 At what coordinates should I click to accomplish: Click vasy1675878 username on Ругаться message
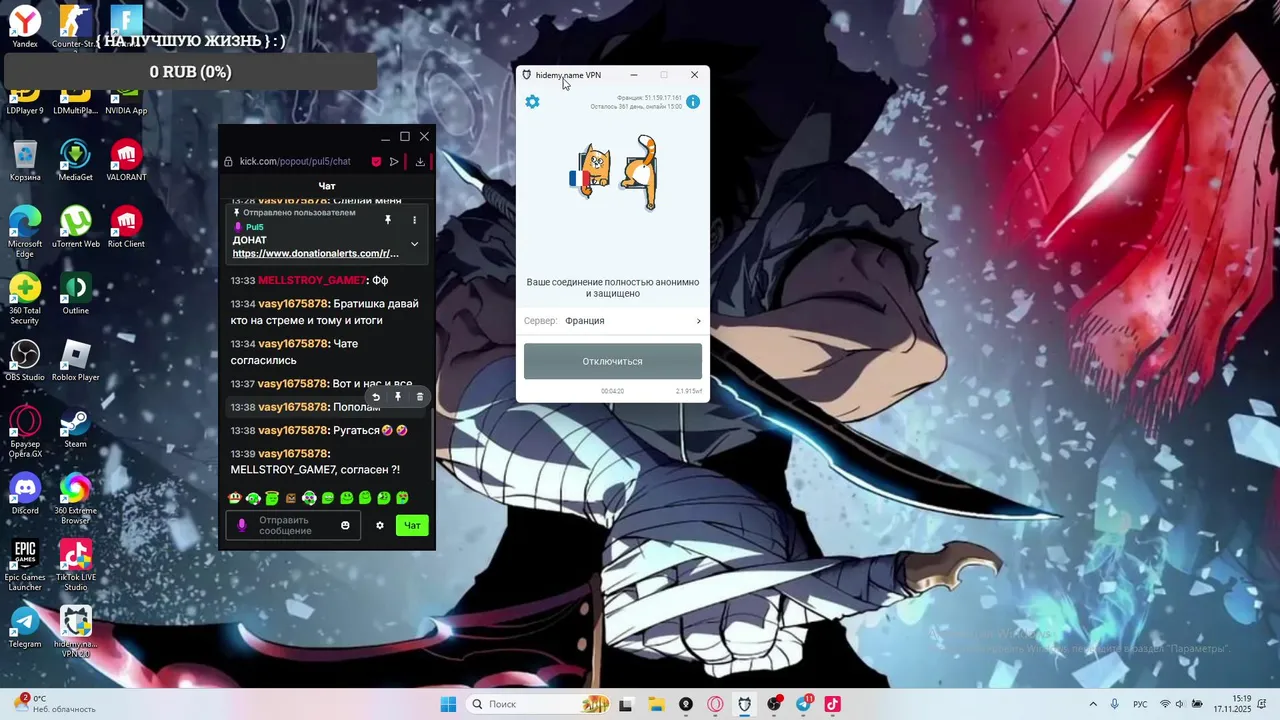[x=293, y=431]
